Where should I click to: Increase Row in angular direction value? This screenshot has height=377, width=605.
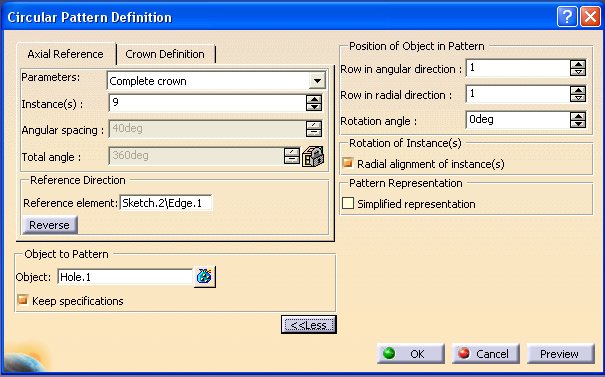(578, 64)
